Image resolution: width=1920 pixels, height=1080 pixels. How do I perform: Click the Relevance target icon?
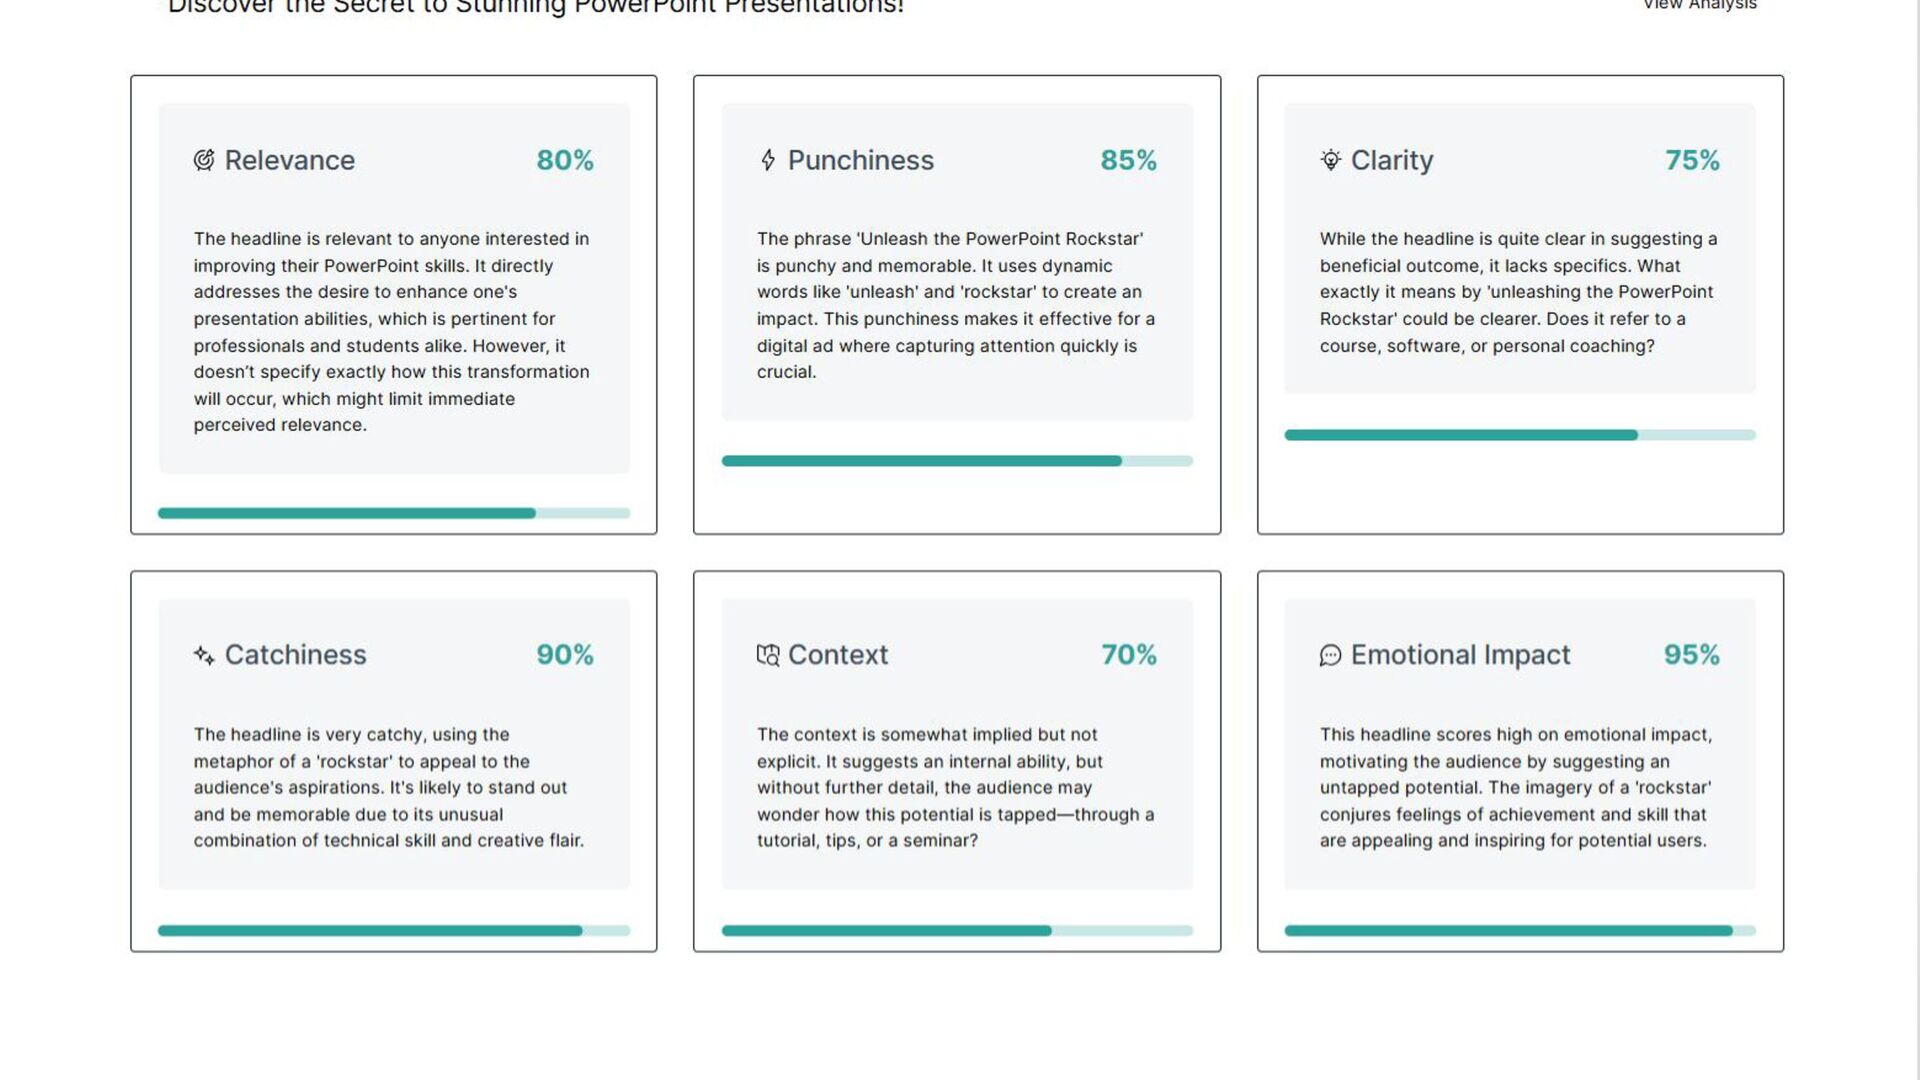click(x=204, y=160)
